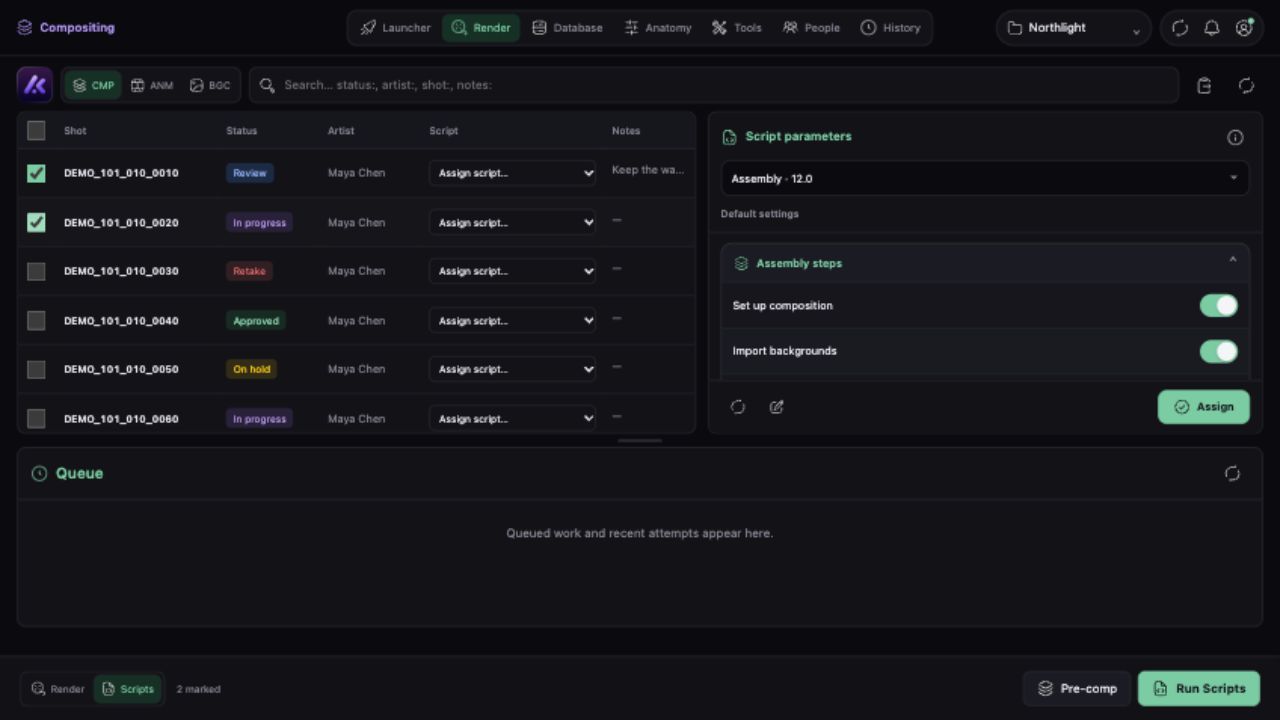Open the Assembly - 12.0 script dropdown

coord(985,178)
